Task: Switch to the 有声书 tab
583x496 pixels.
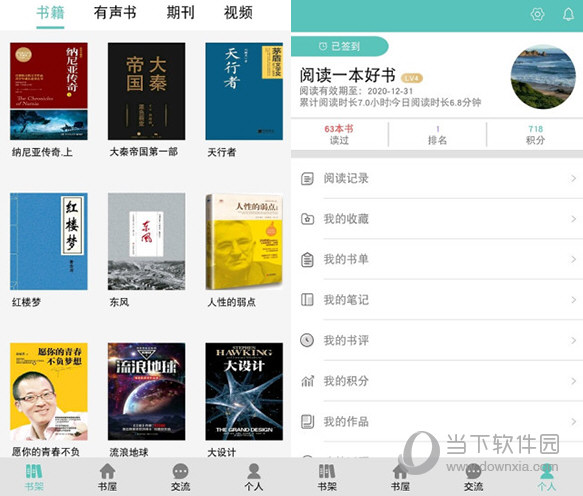Action: click(115, 13)
